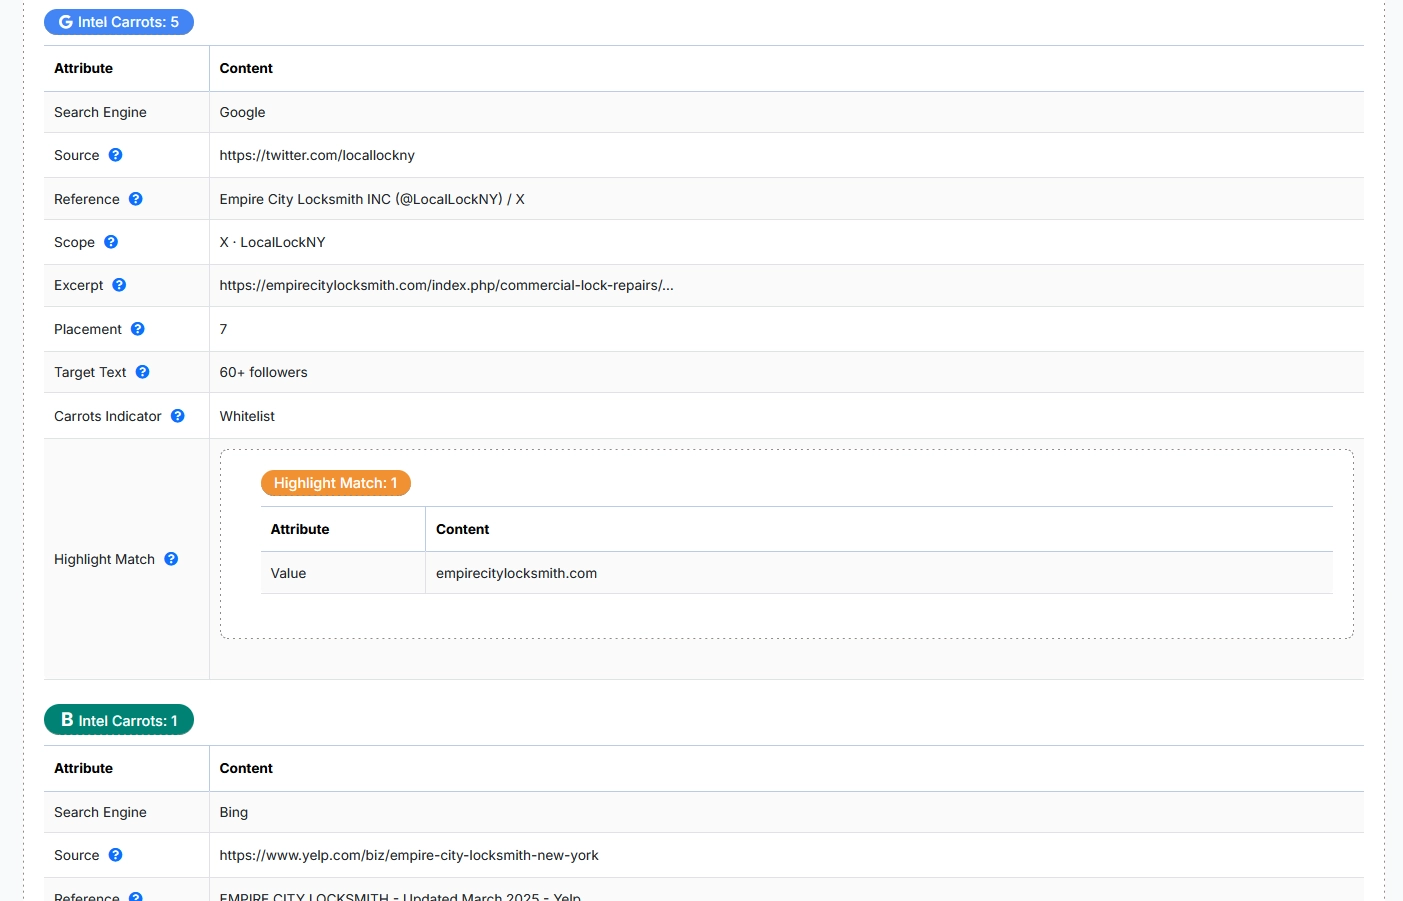The width and height of the screenshot is (1403, 901).
Task: Select the 'X · LocalLockNY' scope value
Action: tap(272, 242)
